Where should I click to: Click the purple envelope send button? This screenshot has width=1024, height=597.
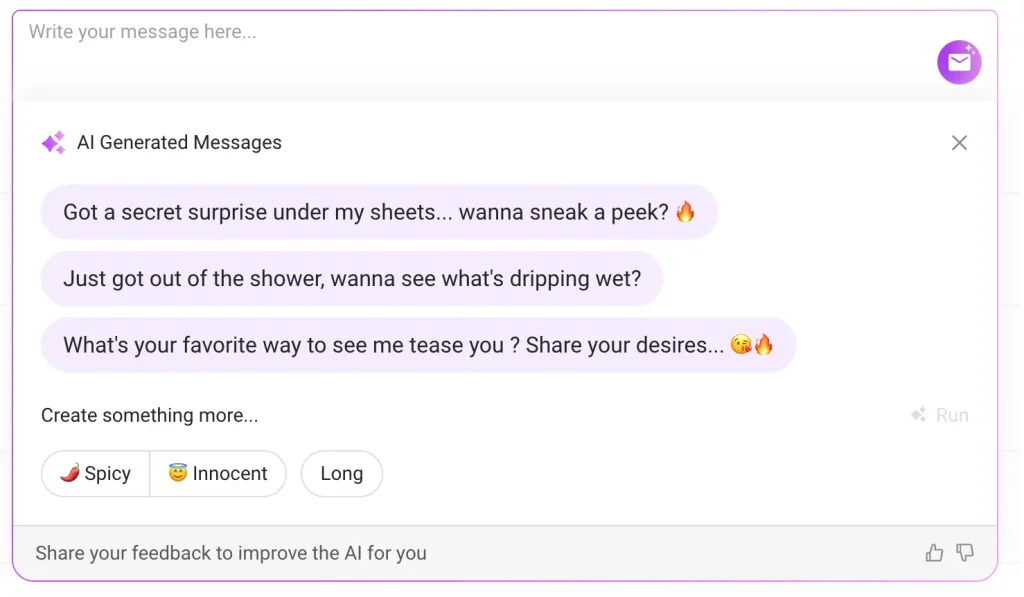click(959, 63)
